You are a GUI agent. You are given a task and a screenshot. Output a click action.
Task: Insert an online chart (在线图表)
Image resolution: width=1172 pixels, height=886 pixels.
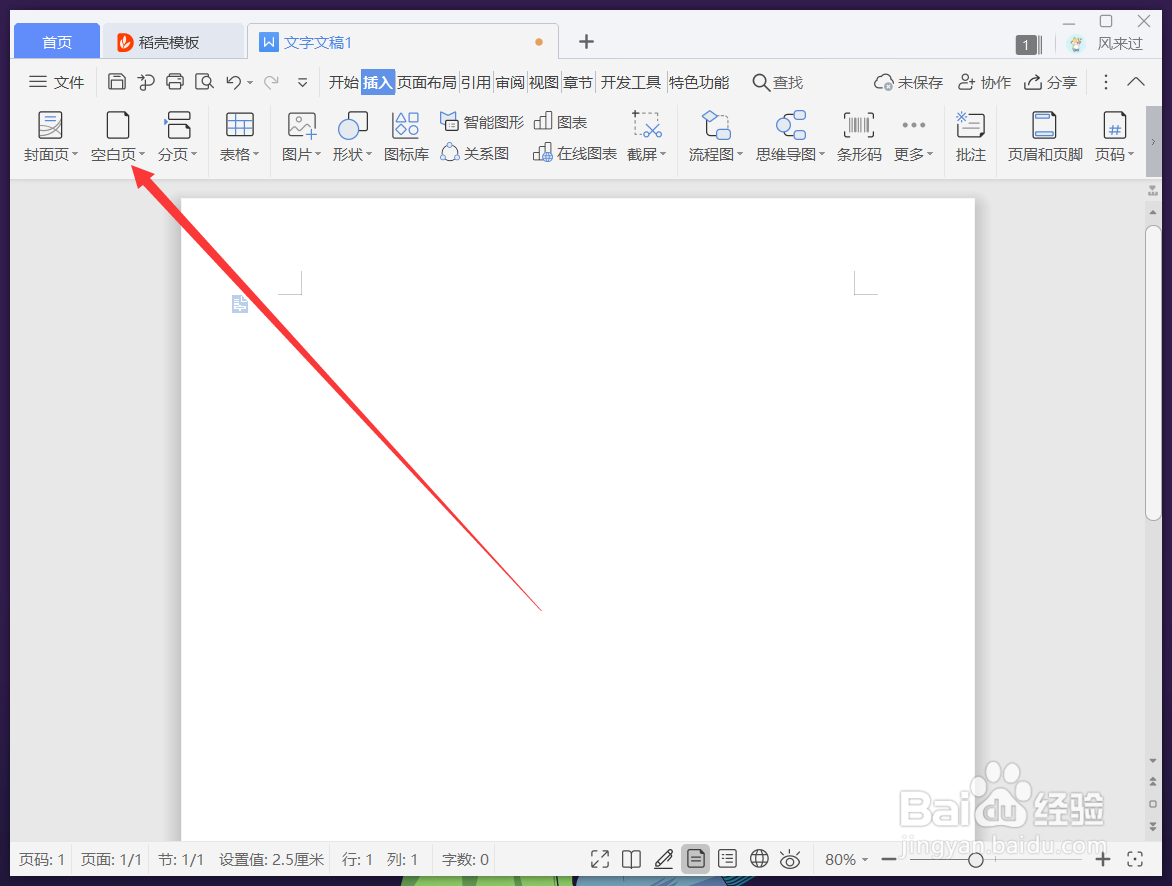[x=575, y=153]
